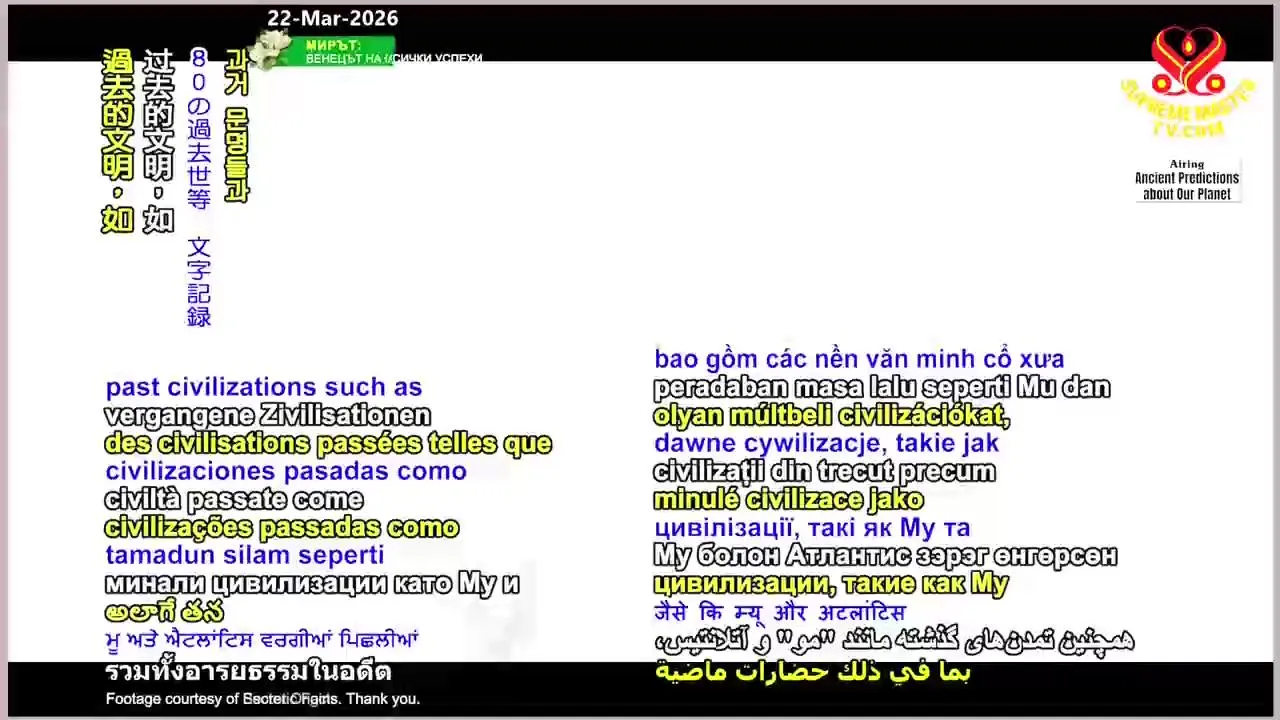Click Romanian subtitle civilizații din trecut precum

pos(824,471)
